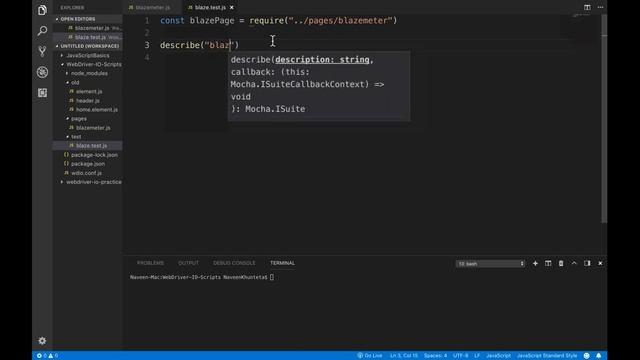
Task: Expand the JavaScriptBasics folder
Action: (x=87, y=56)
